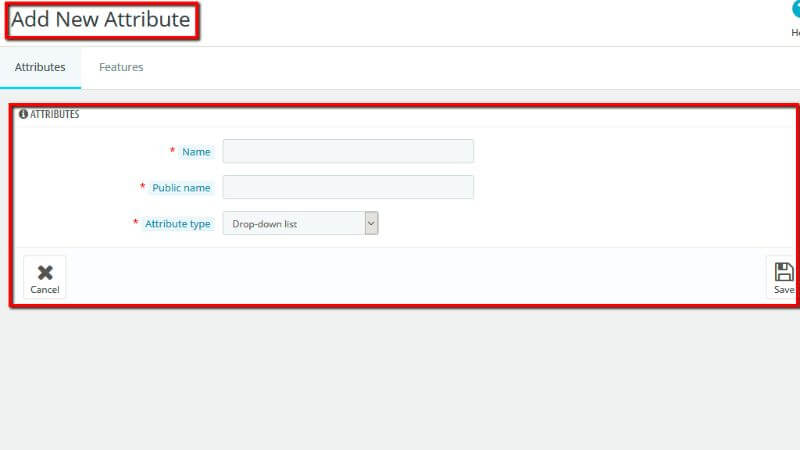Click the info icon beside ATTRIBUTES heading
Viewport: 800px width, 450px height.
pos(23,114)
